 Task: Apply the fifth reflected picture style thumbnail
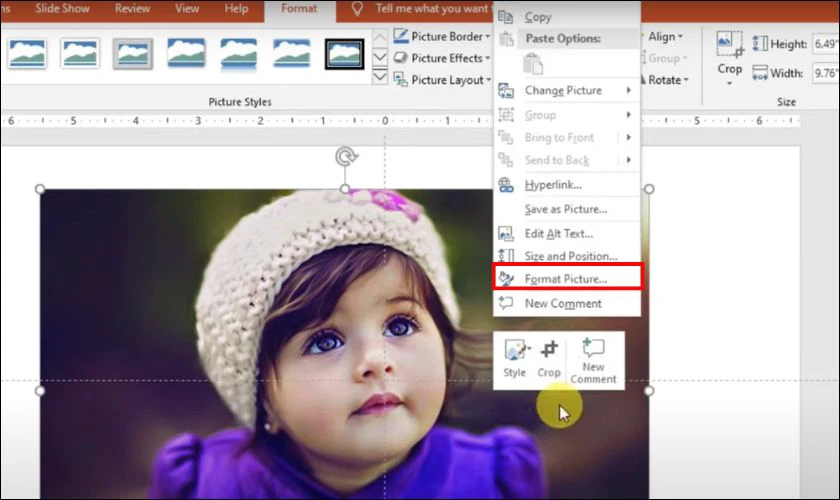(x=238, y=54)
